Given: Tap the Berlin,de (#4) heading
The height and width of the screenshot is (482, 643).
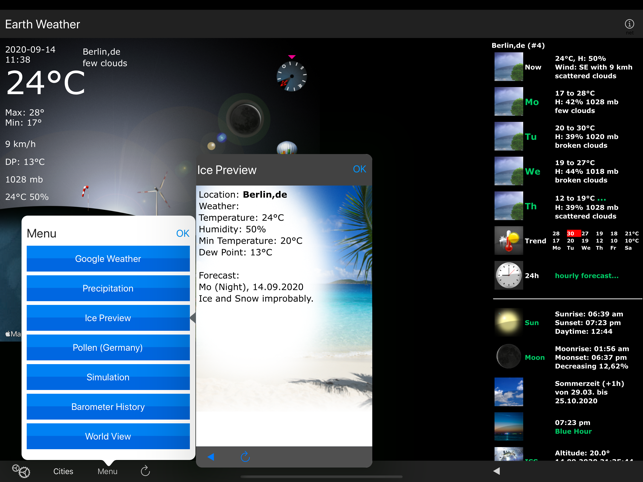Looking at the screenshot, I should (518, 46).
